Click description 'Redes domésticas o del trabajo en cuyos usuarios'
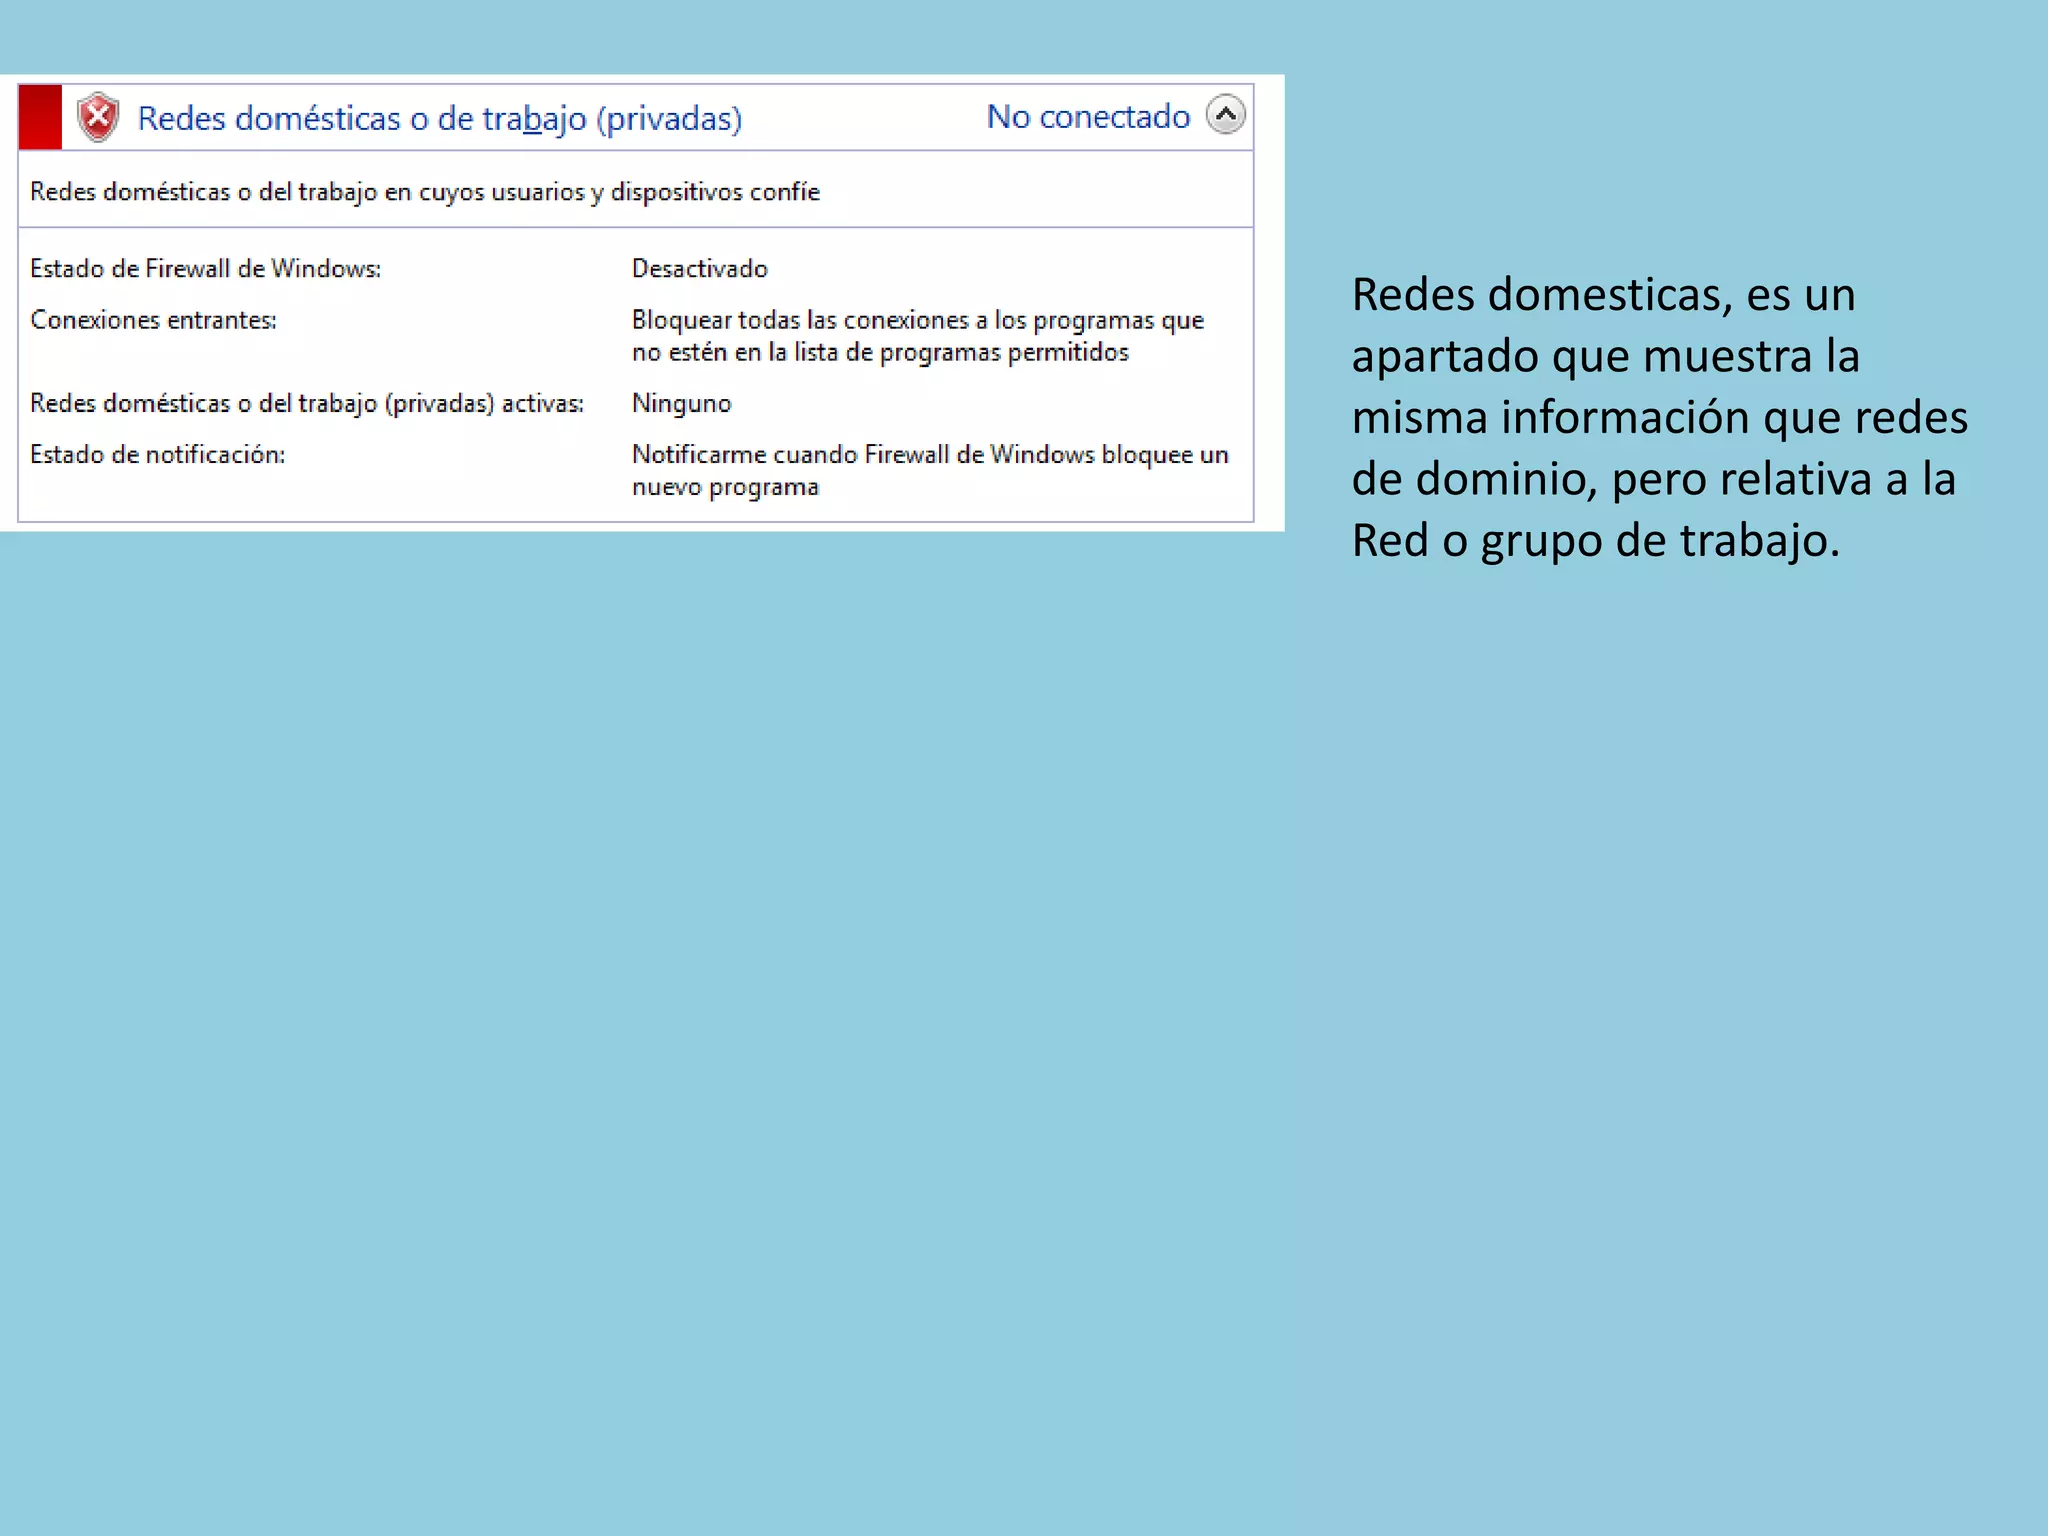Viewport: 2048px width, 1536px height. pos(425,192)
